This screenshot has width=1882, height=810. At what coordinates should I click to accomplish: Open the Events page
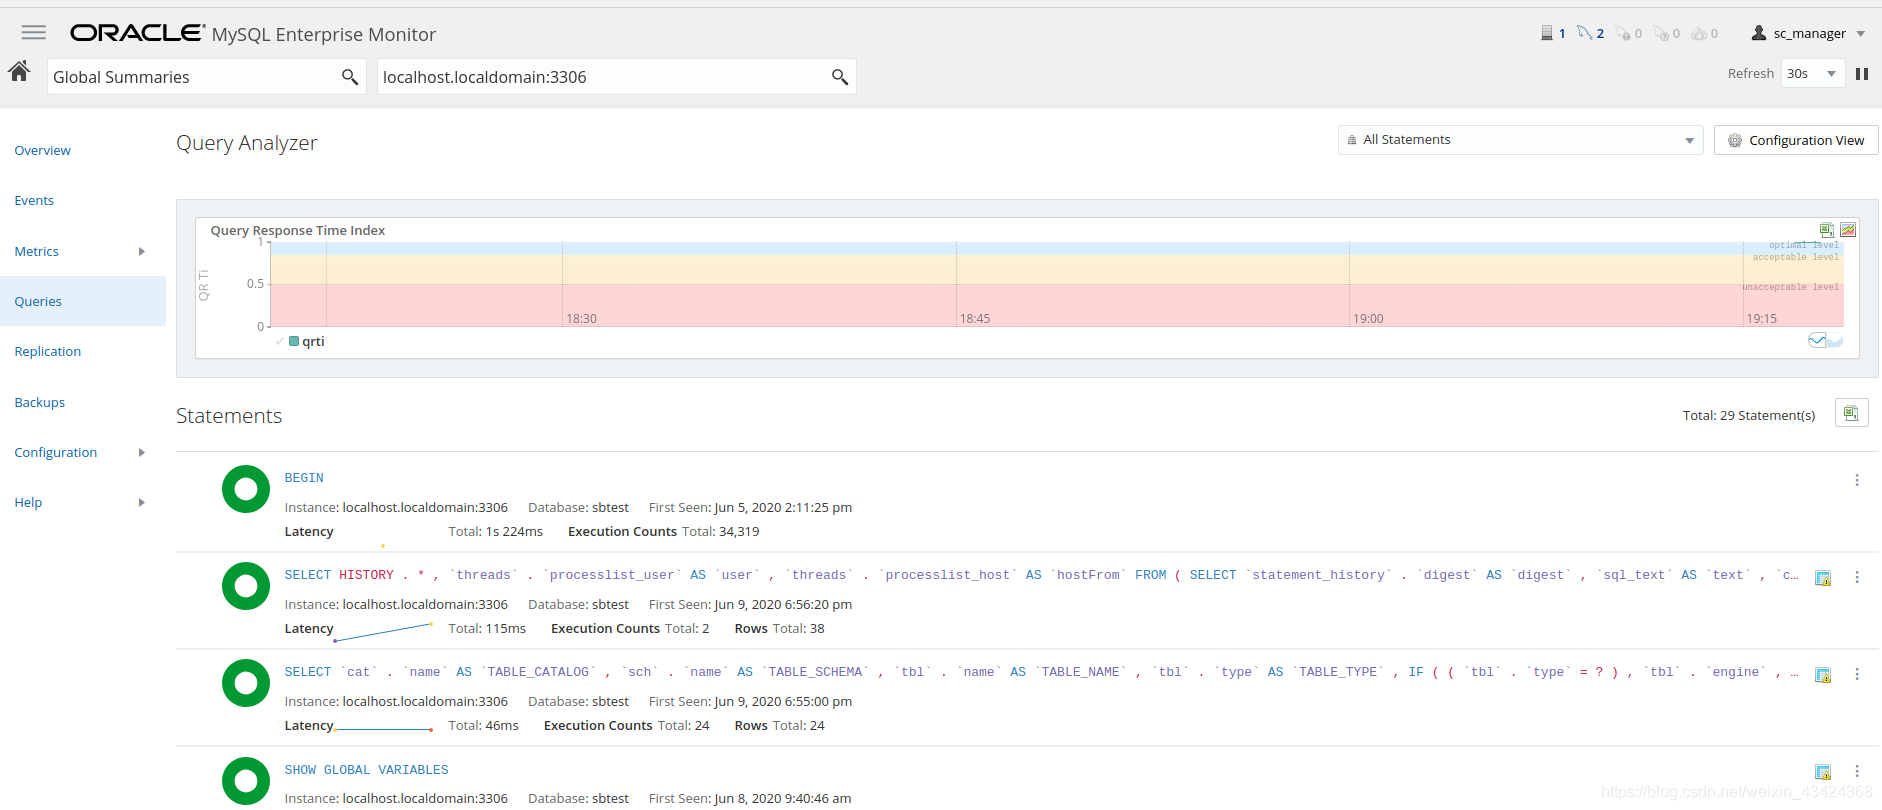(x=34, y=200)
